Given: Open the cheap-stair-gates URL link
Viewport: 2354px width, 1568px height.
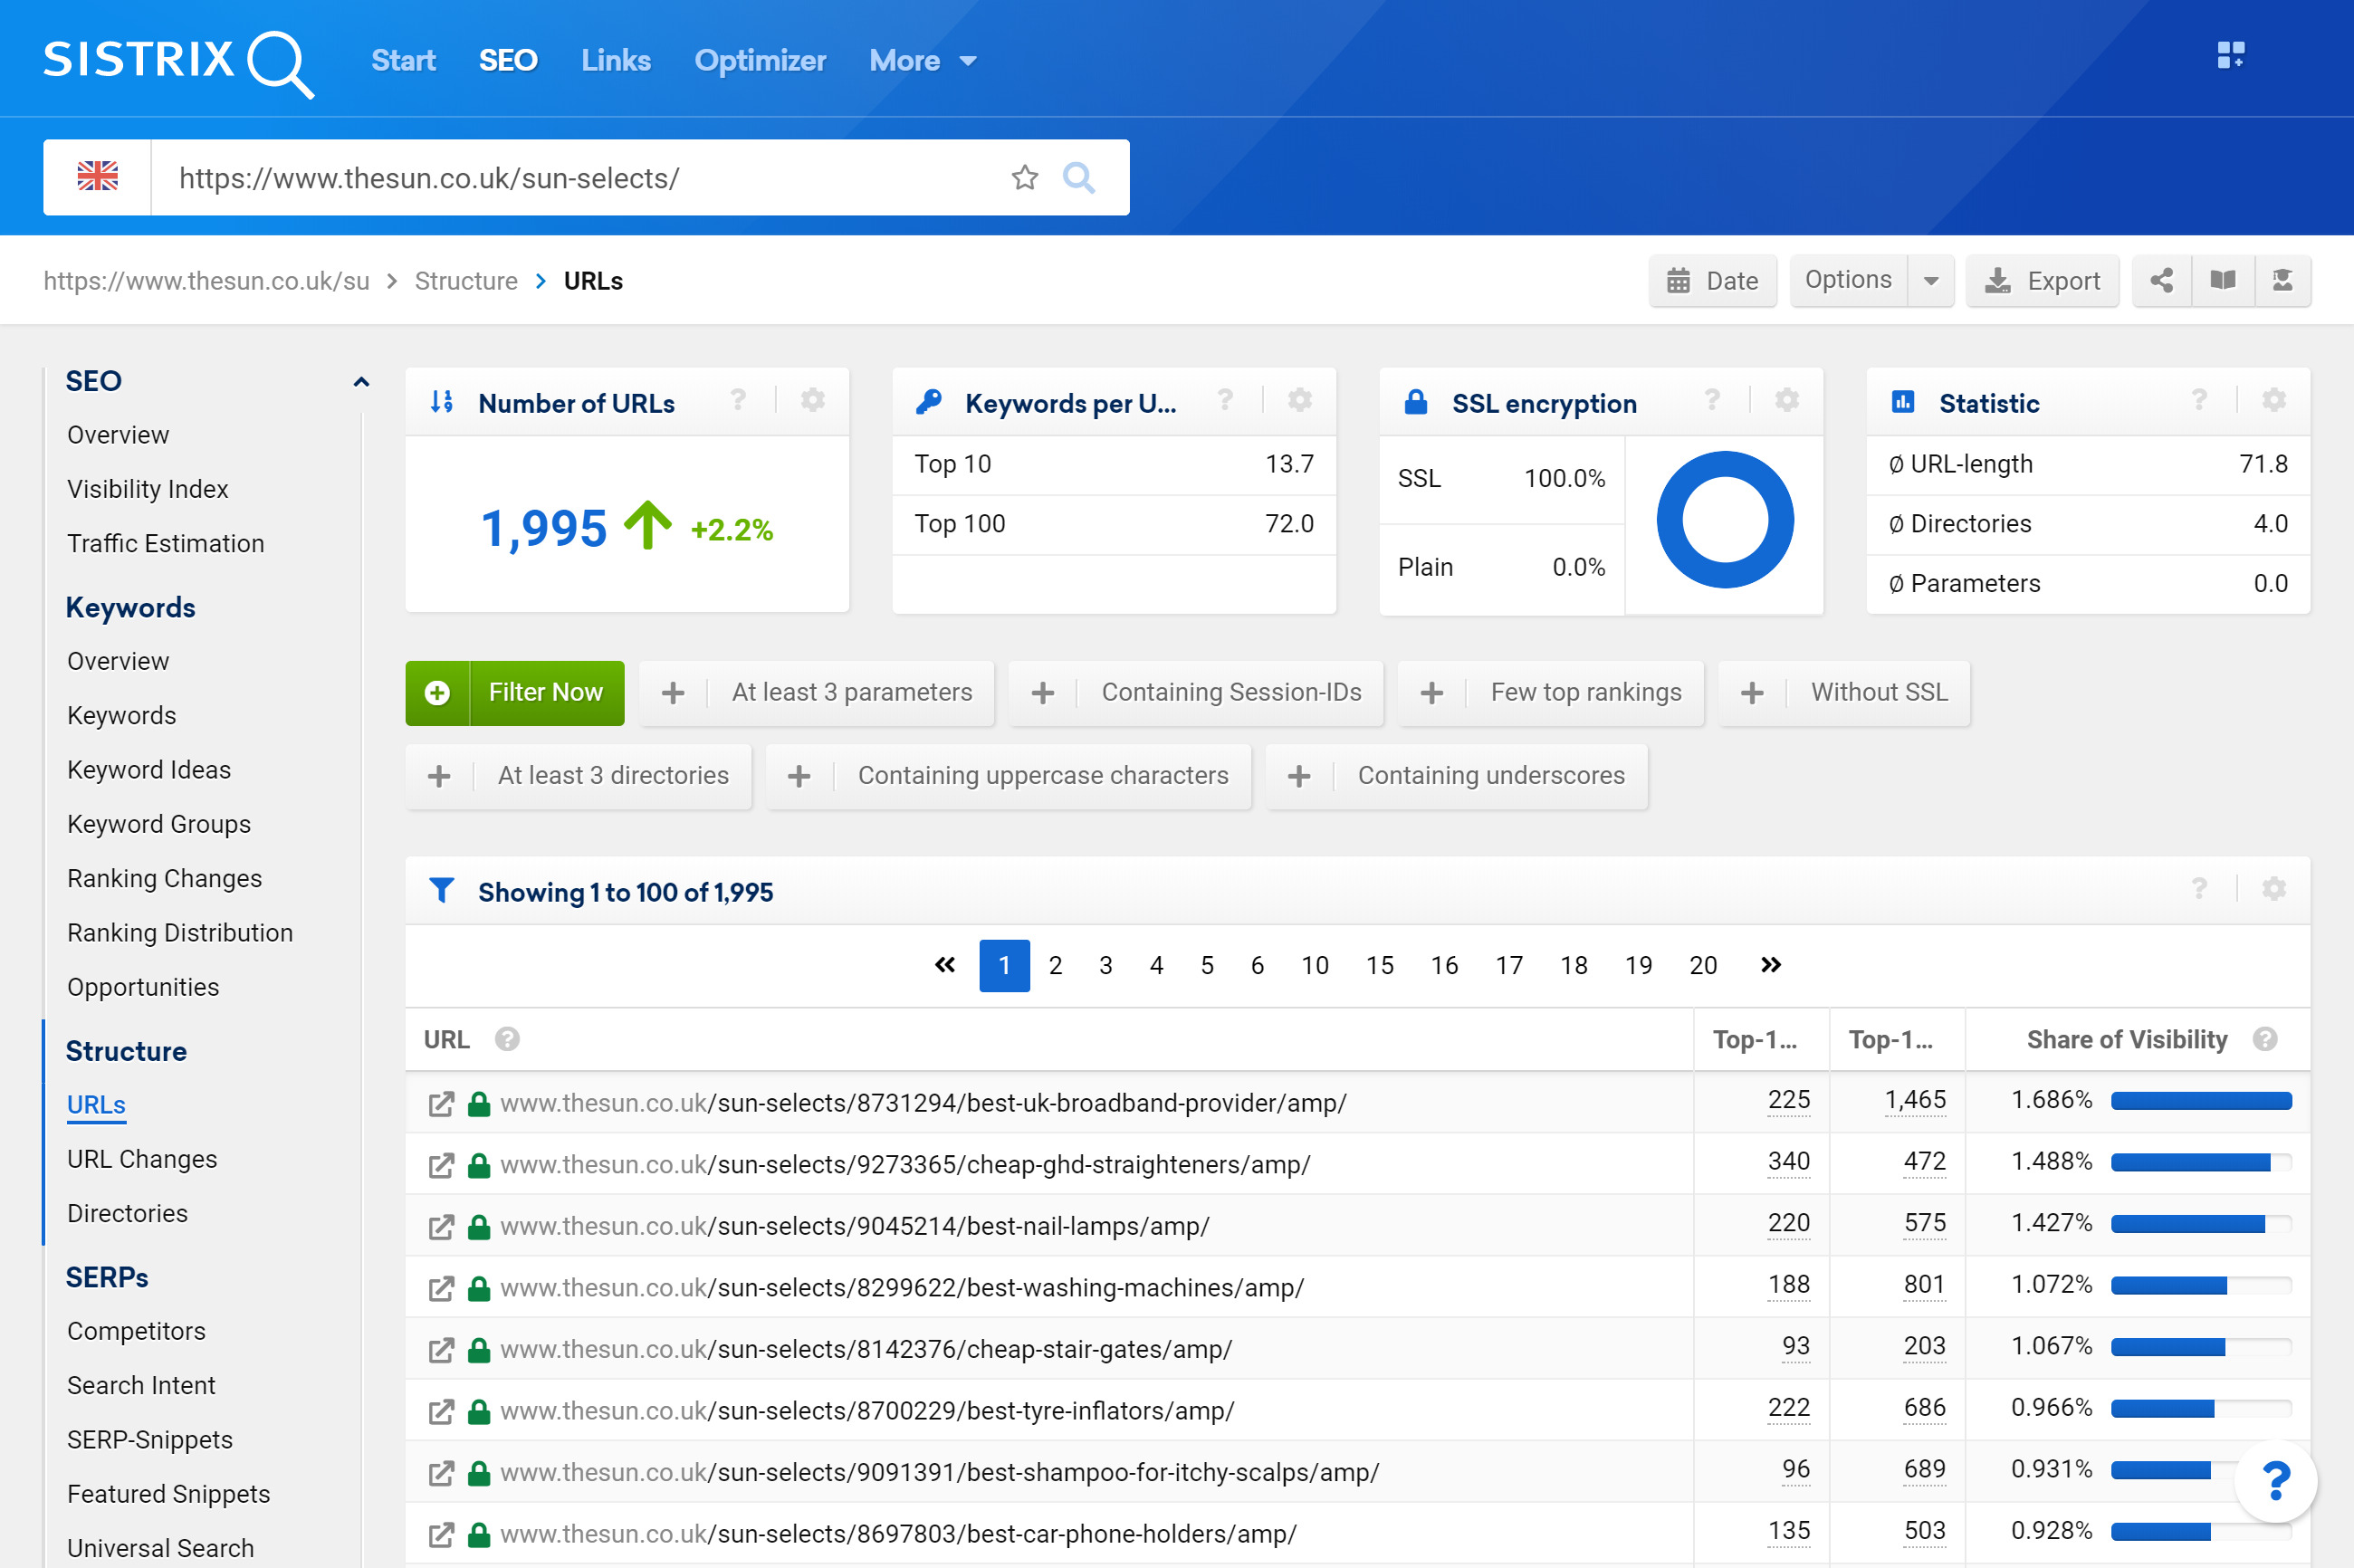Looking at the screenshot, I should tap(866, 1349).
